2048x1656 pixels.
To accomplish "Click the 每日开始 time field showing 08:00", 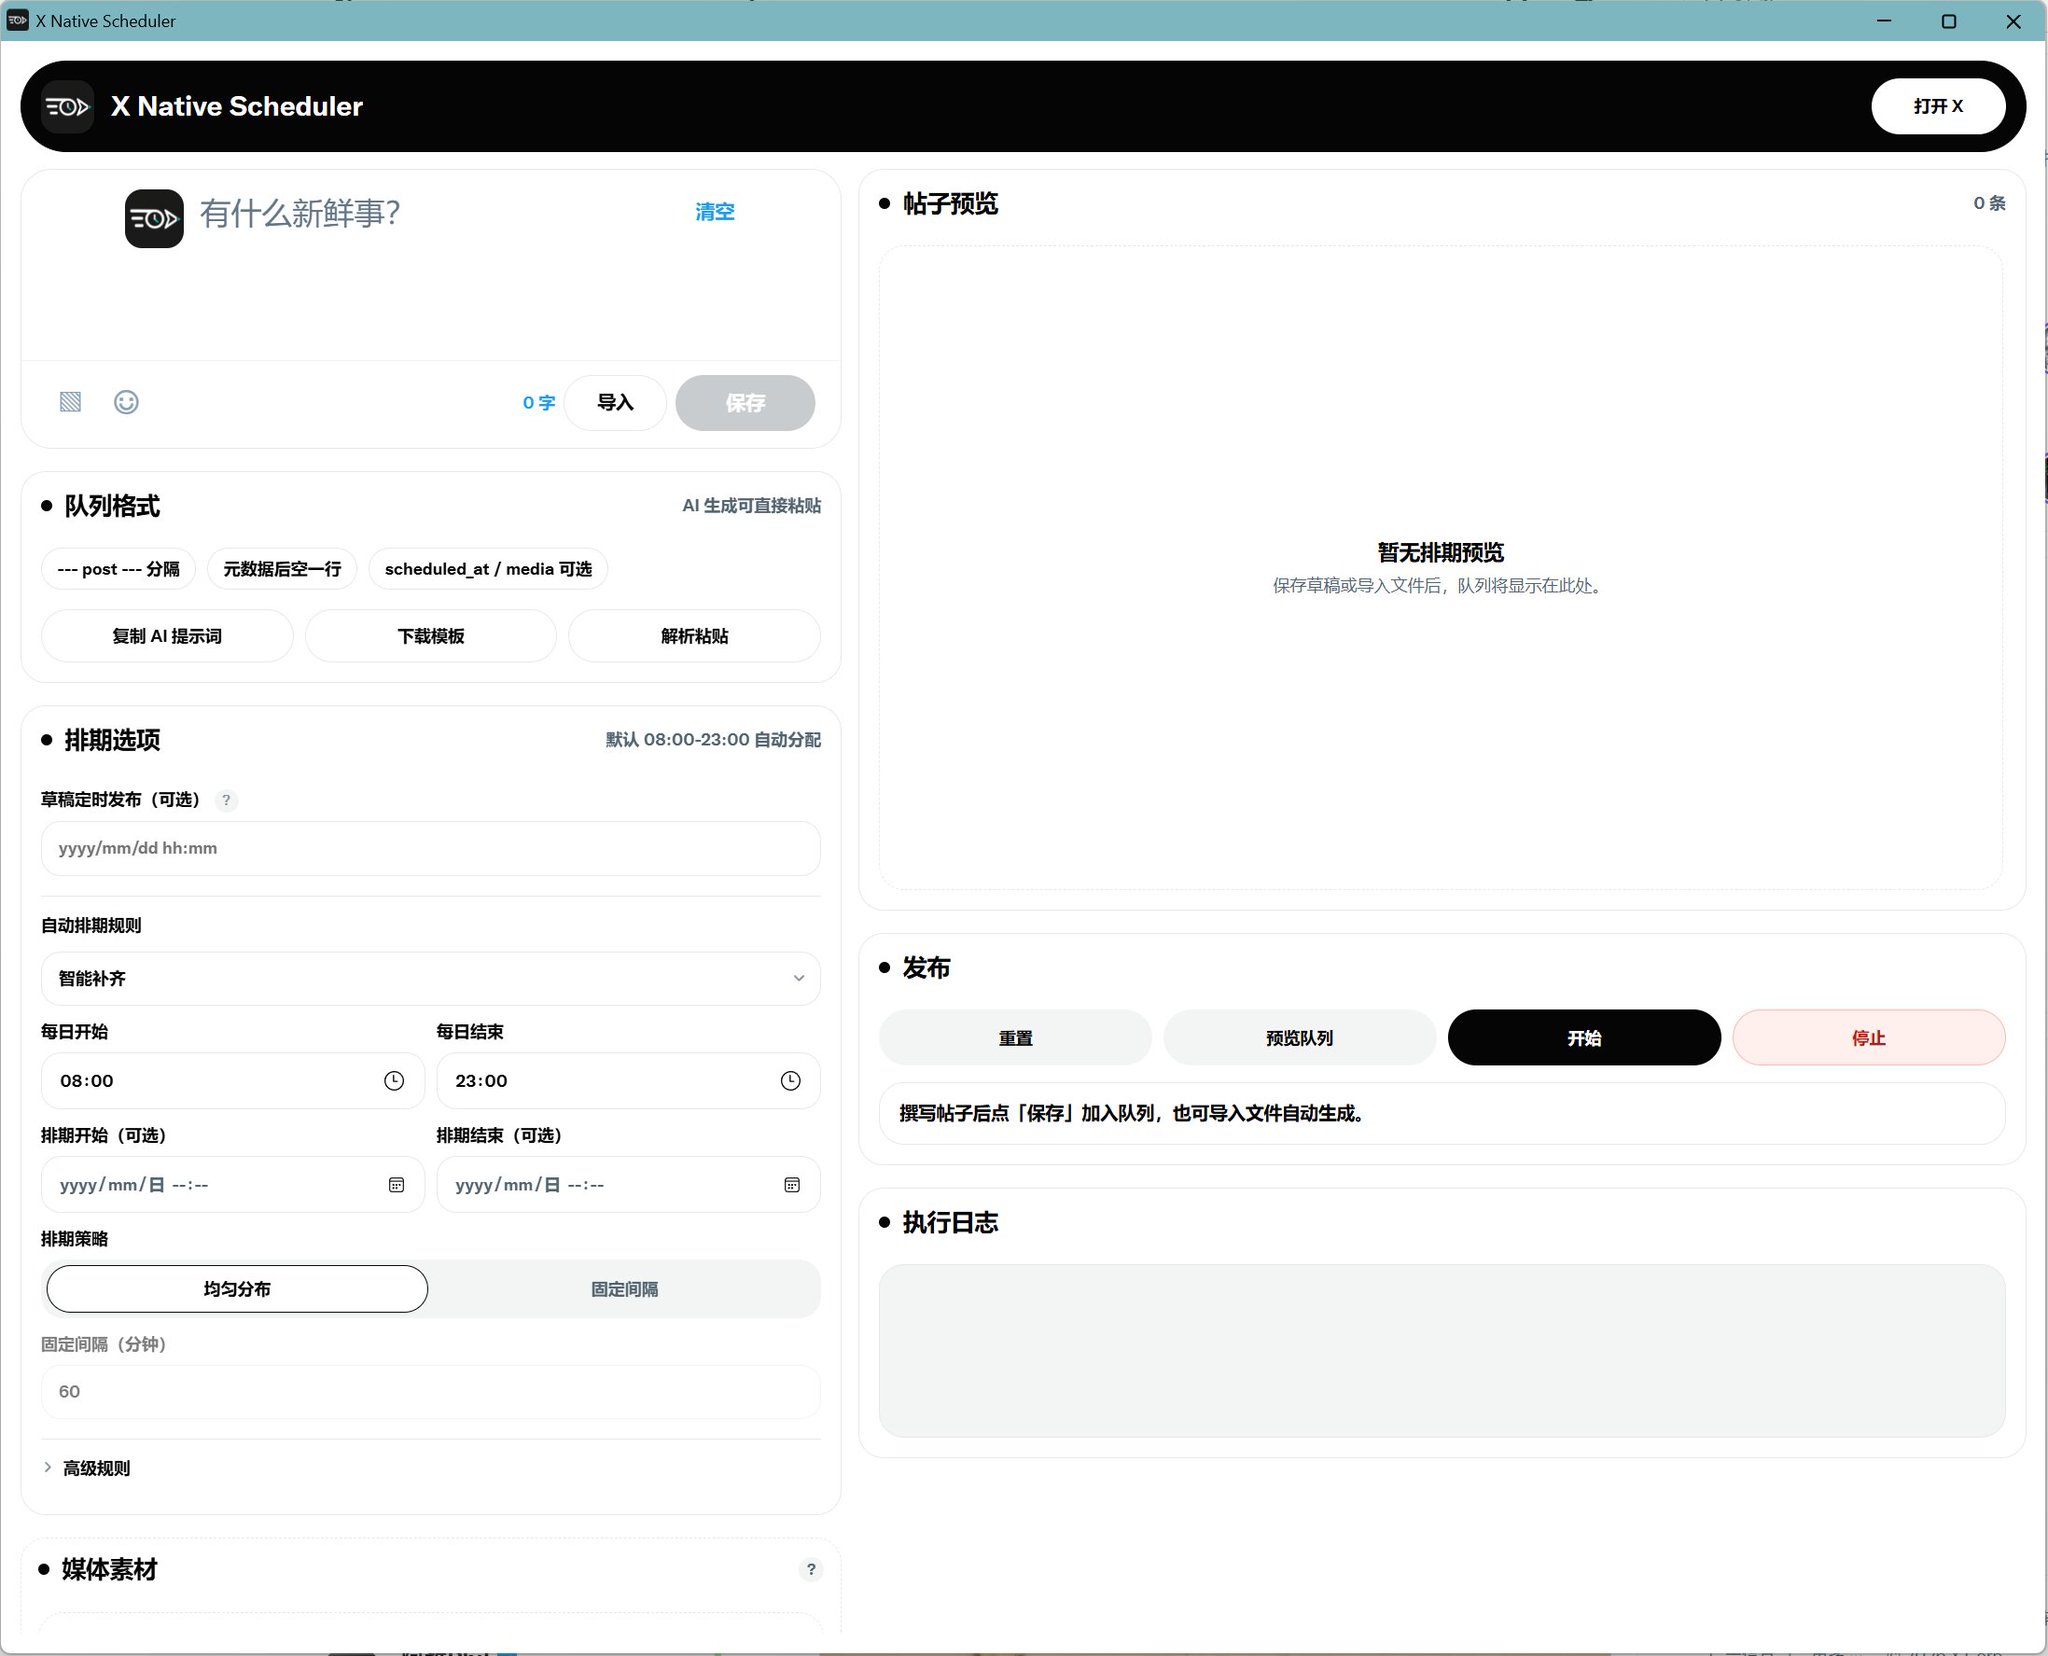I will (233, 1081).
